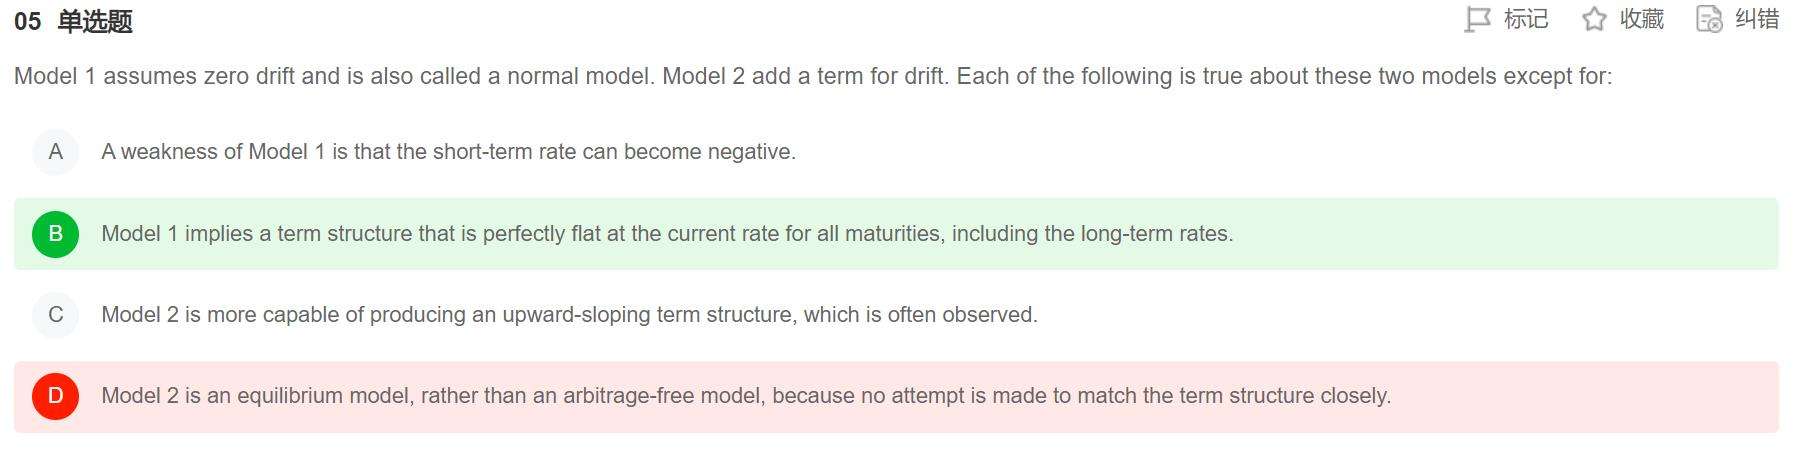Click the question number 05
1798x449 pixels.
(x=28, y=22)
